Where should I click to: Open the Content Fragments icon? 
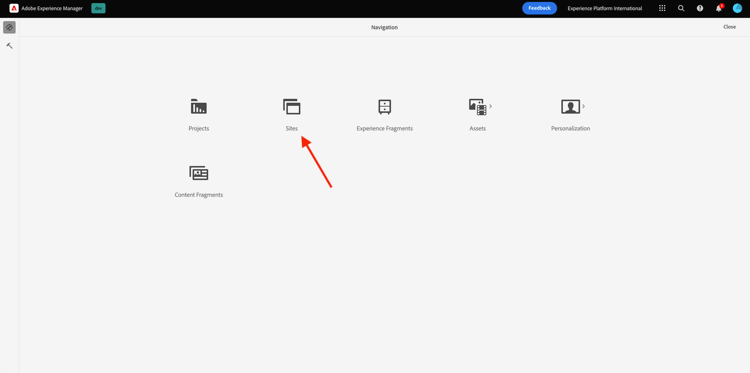pos(199,173)
